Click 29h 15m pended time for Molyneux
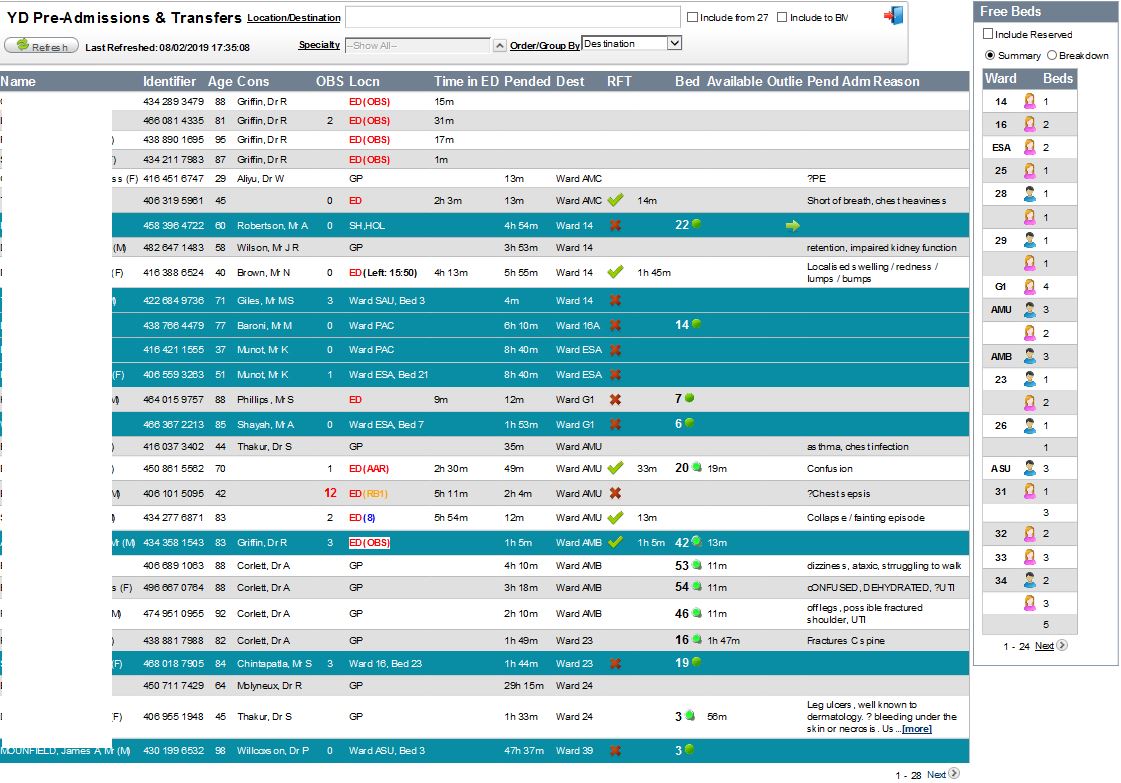This screenshot has width=1121, height=783. 524,686
